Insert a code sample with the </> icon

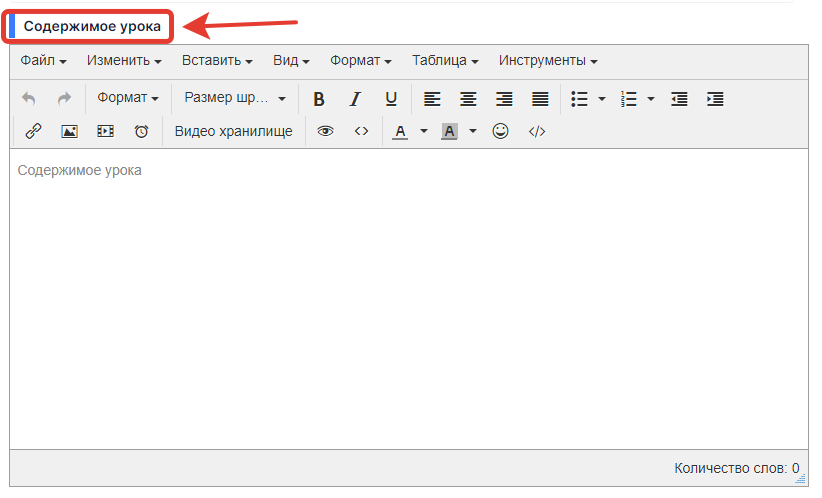point(537,131)
